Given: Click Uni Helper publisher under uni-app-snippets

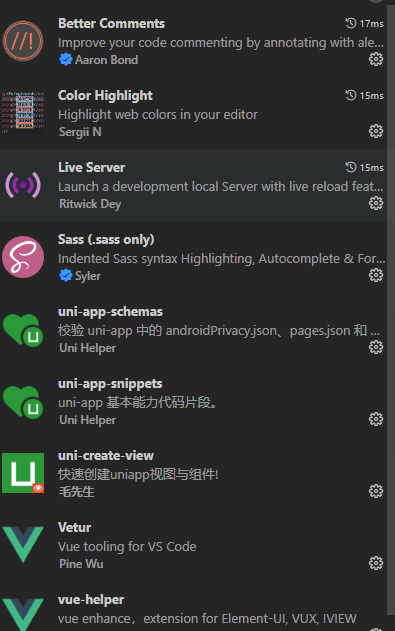Looking at the screenshot, I should 87,420.
